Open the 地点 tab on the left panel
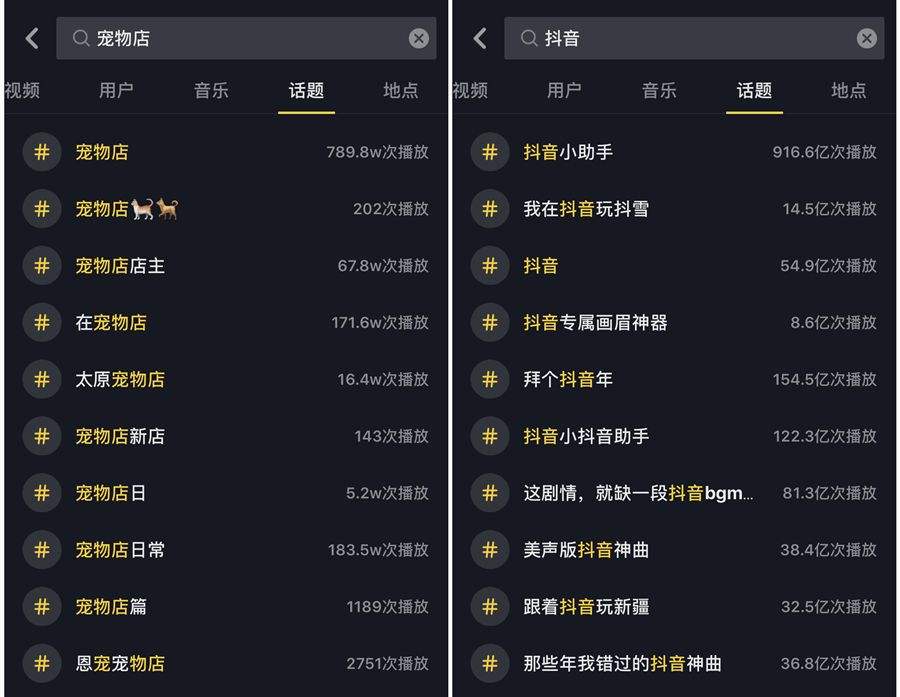The height and width of the screenshot is (697, 900). pos(400,90)
